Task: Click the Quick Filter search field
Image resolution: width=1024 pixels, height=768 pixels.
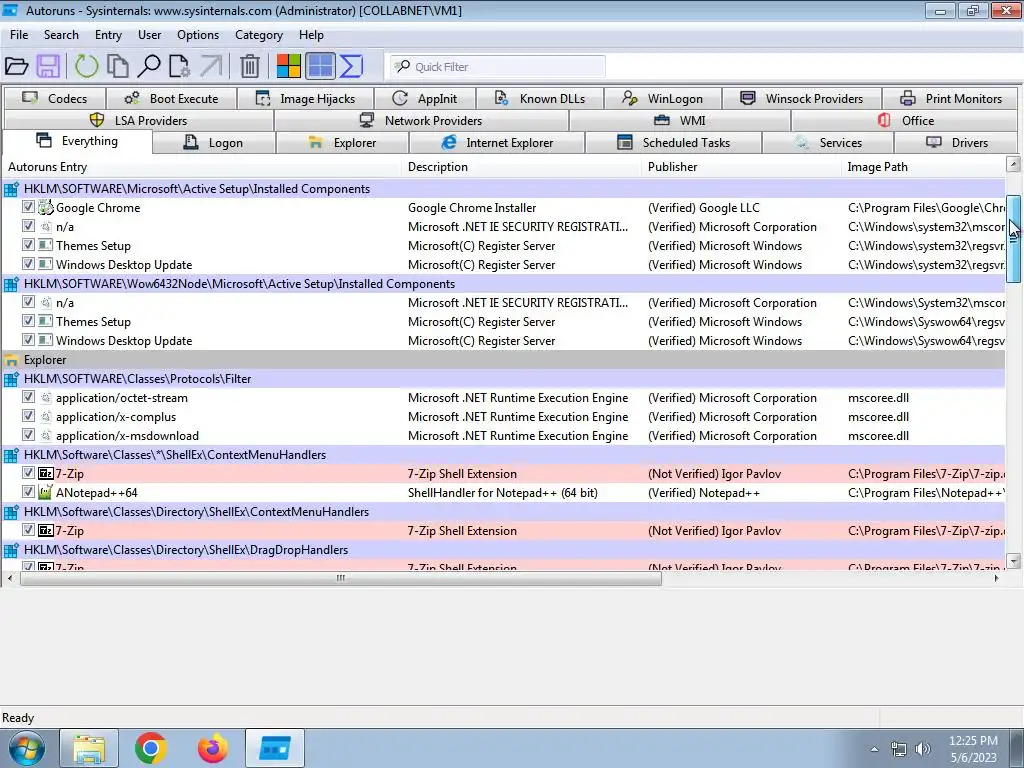Action: coord(498,67)
